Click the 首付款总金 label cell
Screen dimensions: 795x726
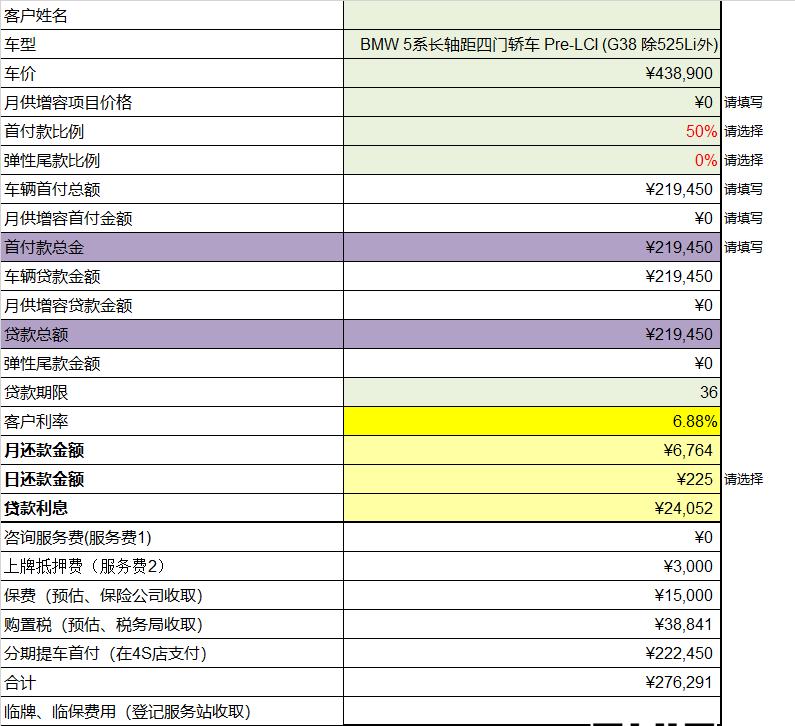[x=172, y=247]
